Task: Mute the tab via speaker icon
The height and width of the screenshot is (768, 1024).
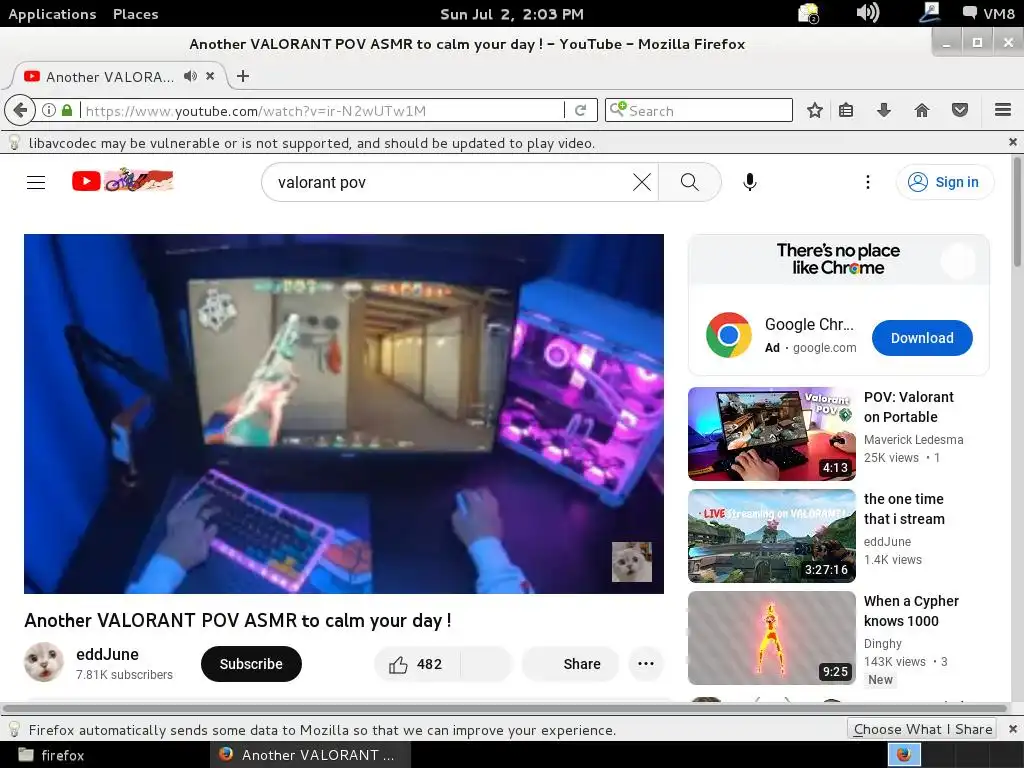Action: tap(190, 76)
